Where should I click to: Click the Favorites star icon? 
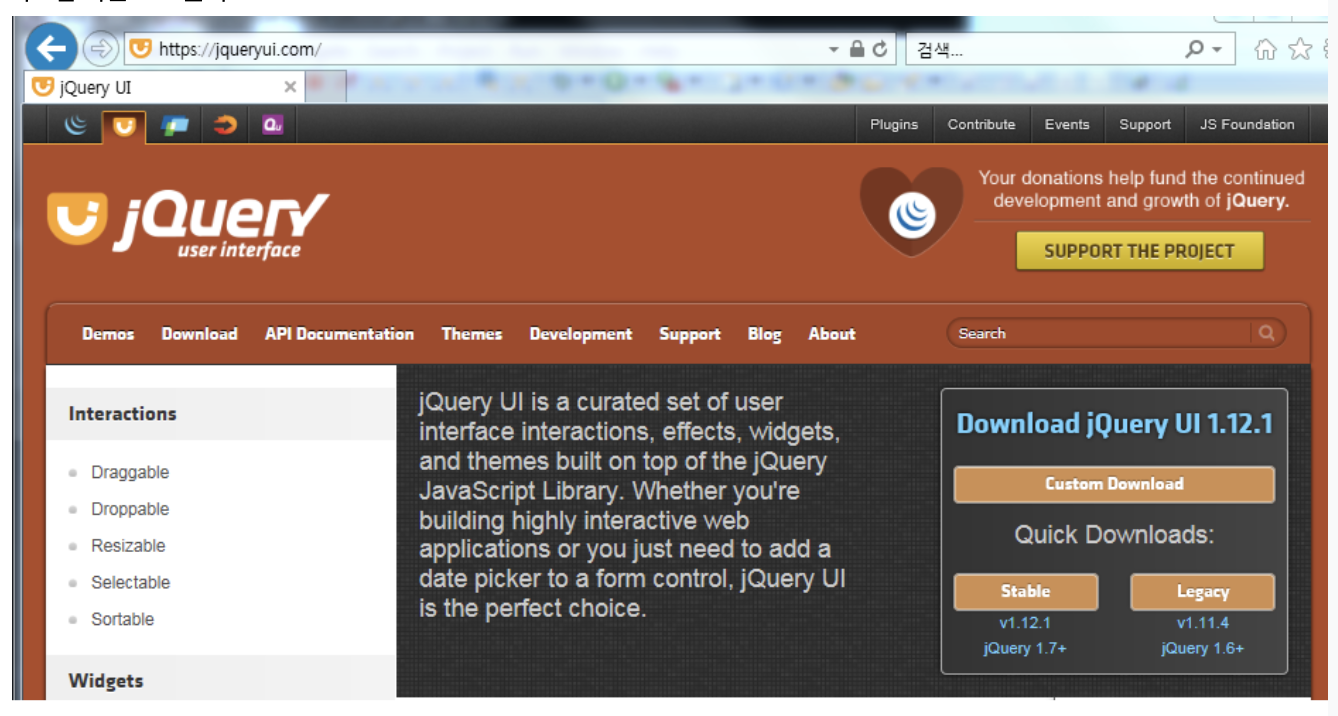pyautogui.click(x=1300, y=48)
